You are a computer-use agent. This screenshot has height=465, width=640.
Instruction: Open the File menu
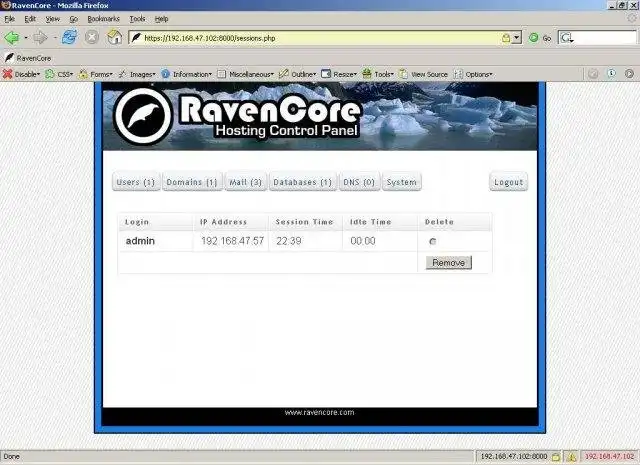[9, 19]
